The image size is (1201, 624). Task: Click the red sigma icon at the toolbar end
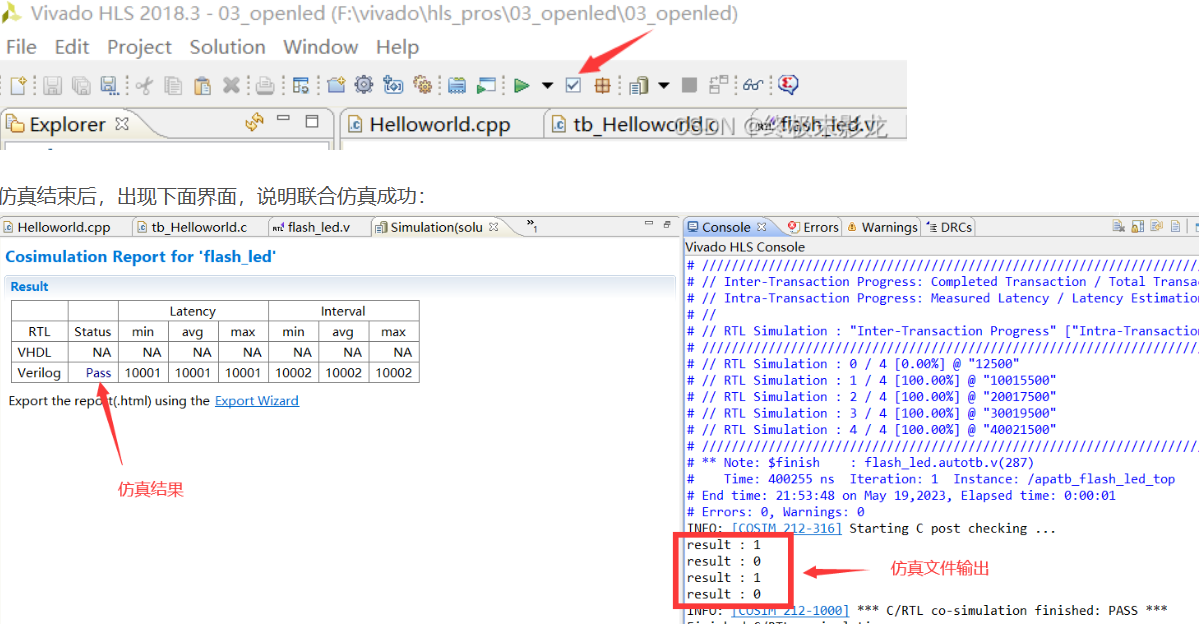(x=787, y=85)
